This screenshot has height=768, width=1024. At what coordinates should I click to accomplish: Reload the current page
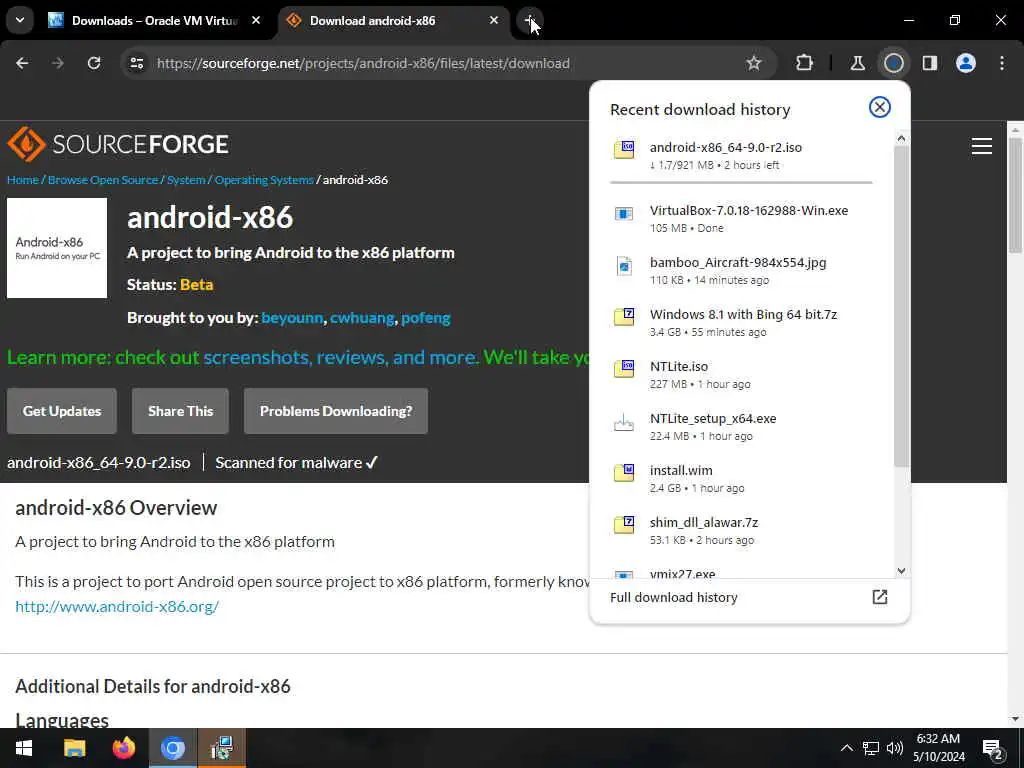pos(94,63)
